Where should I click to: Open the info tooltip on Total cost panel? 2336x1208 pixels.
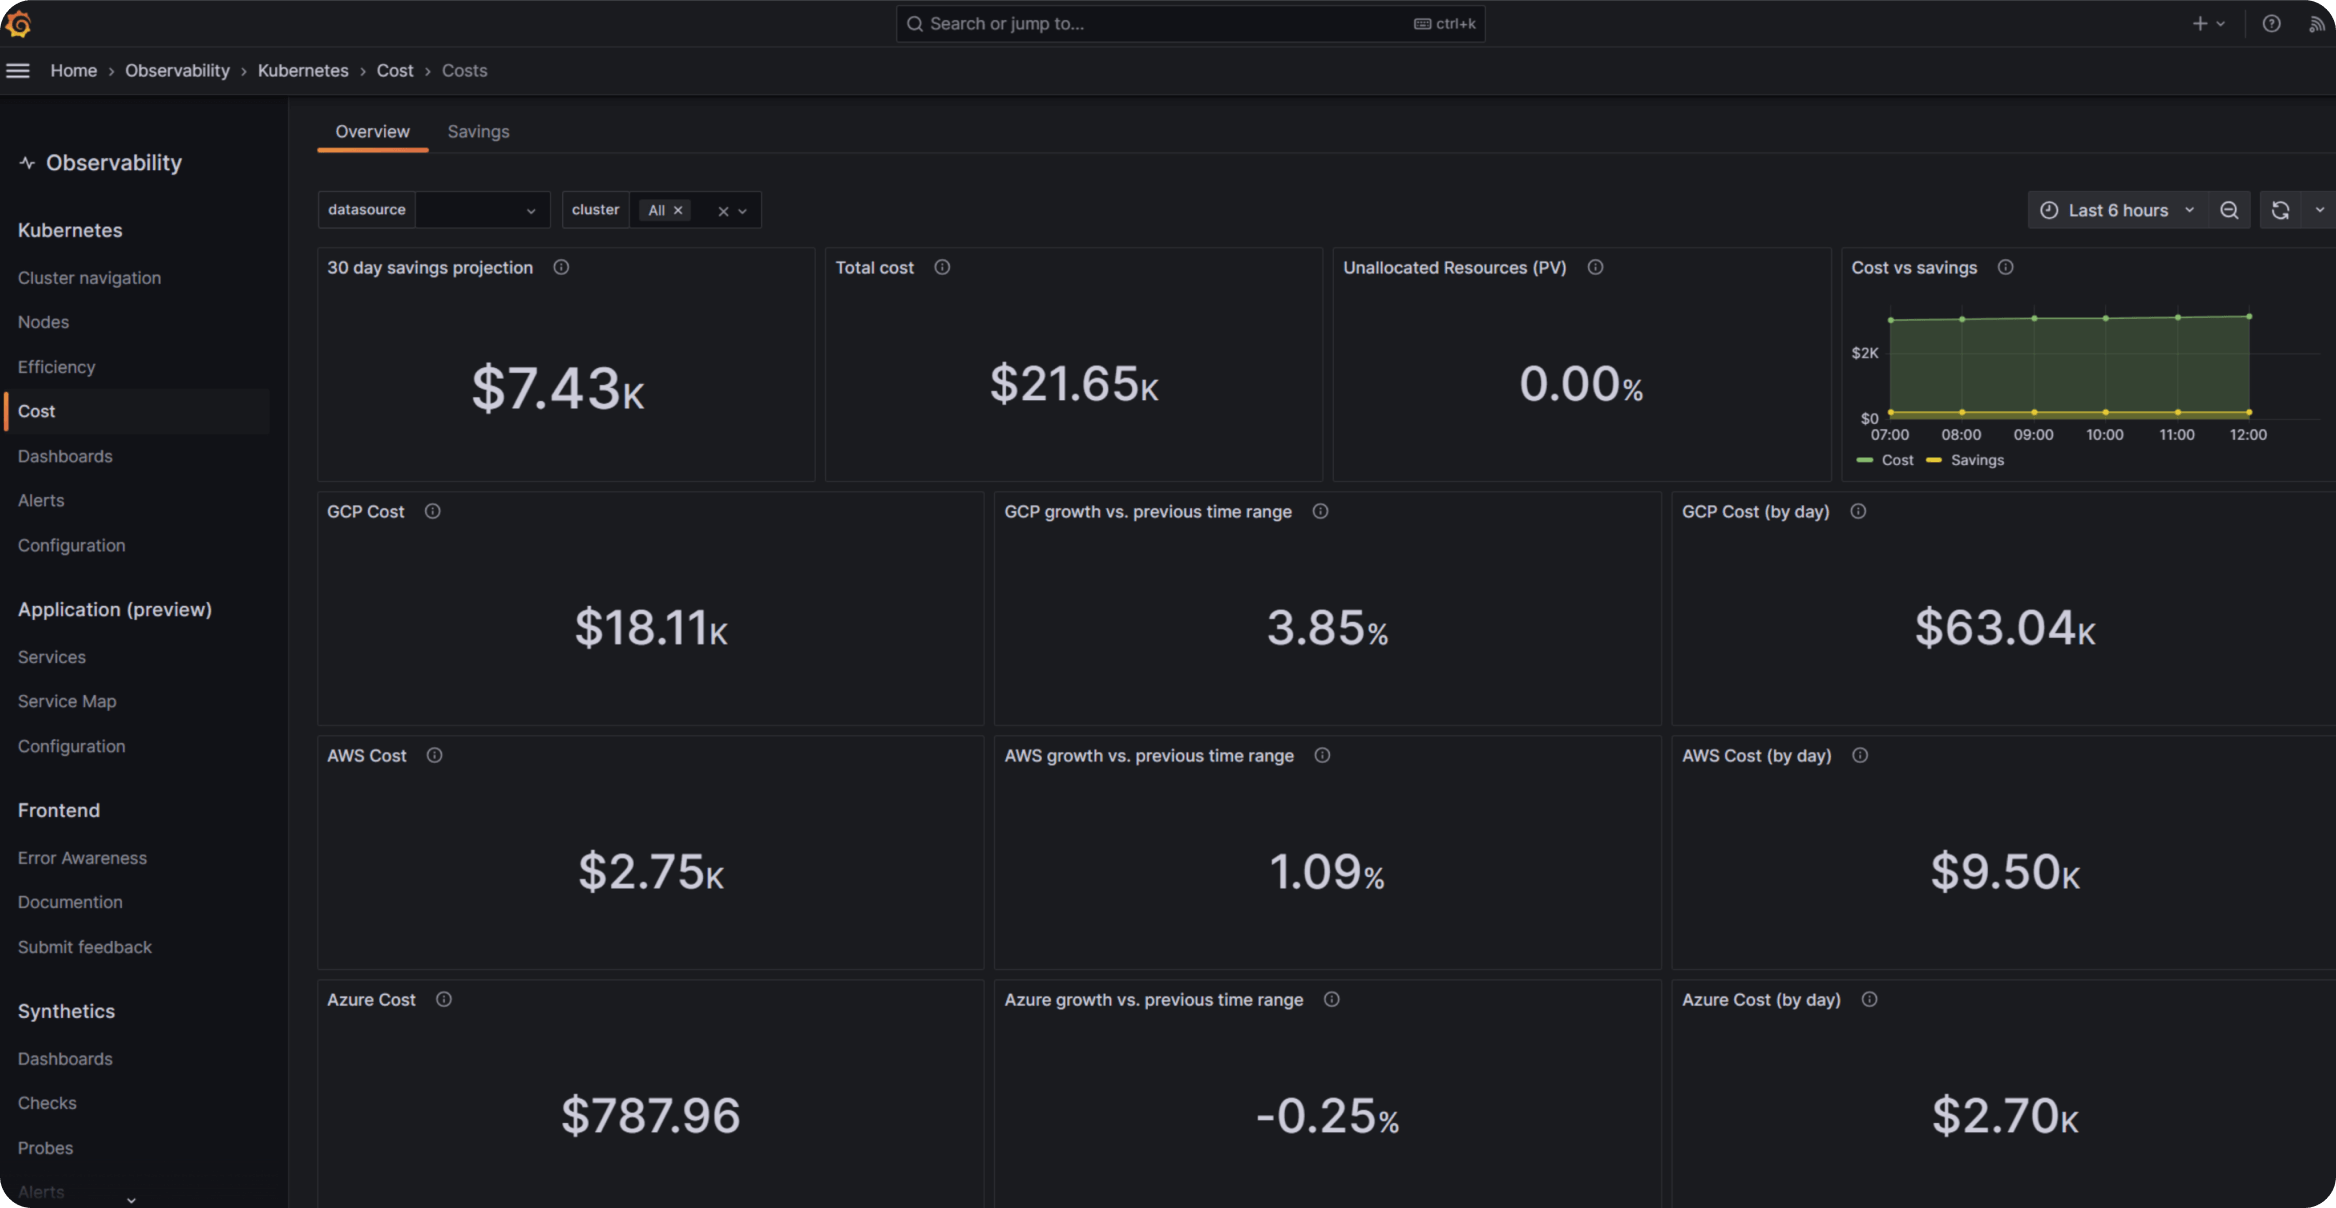click(941, 267)
